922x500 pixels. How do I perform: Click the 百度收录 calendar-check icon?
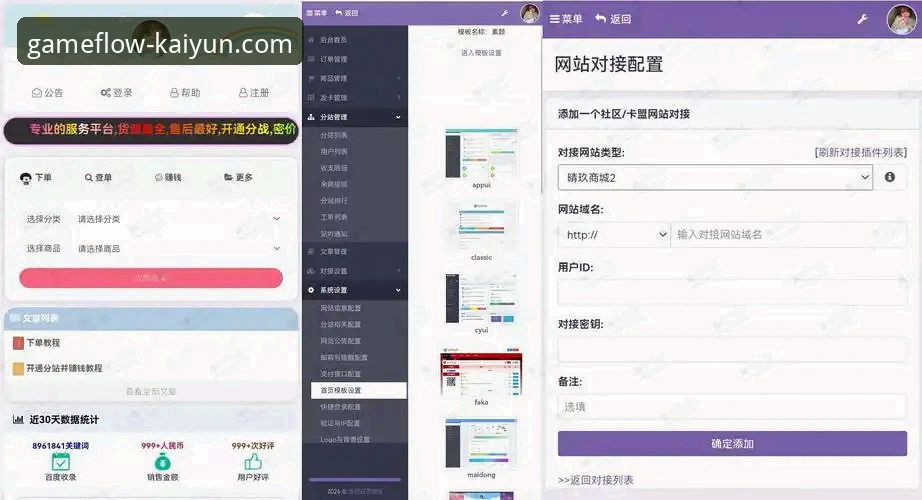(61, 462)
